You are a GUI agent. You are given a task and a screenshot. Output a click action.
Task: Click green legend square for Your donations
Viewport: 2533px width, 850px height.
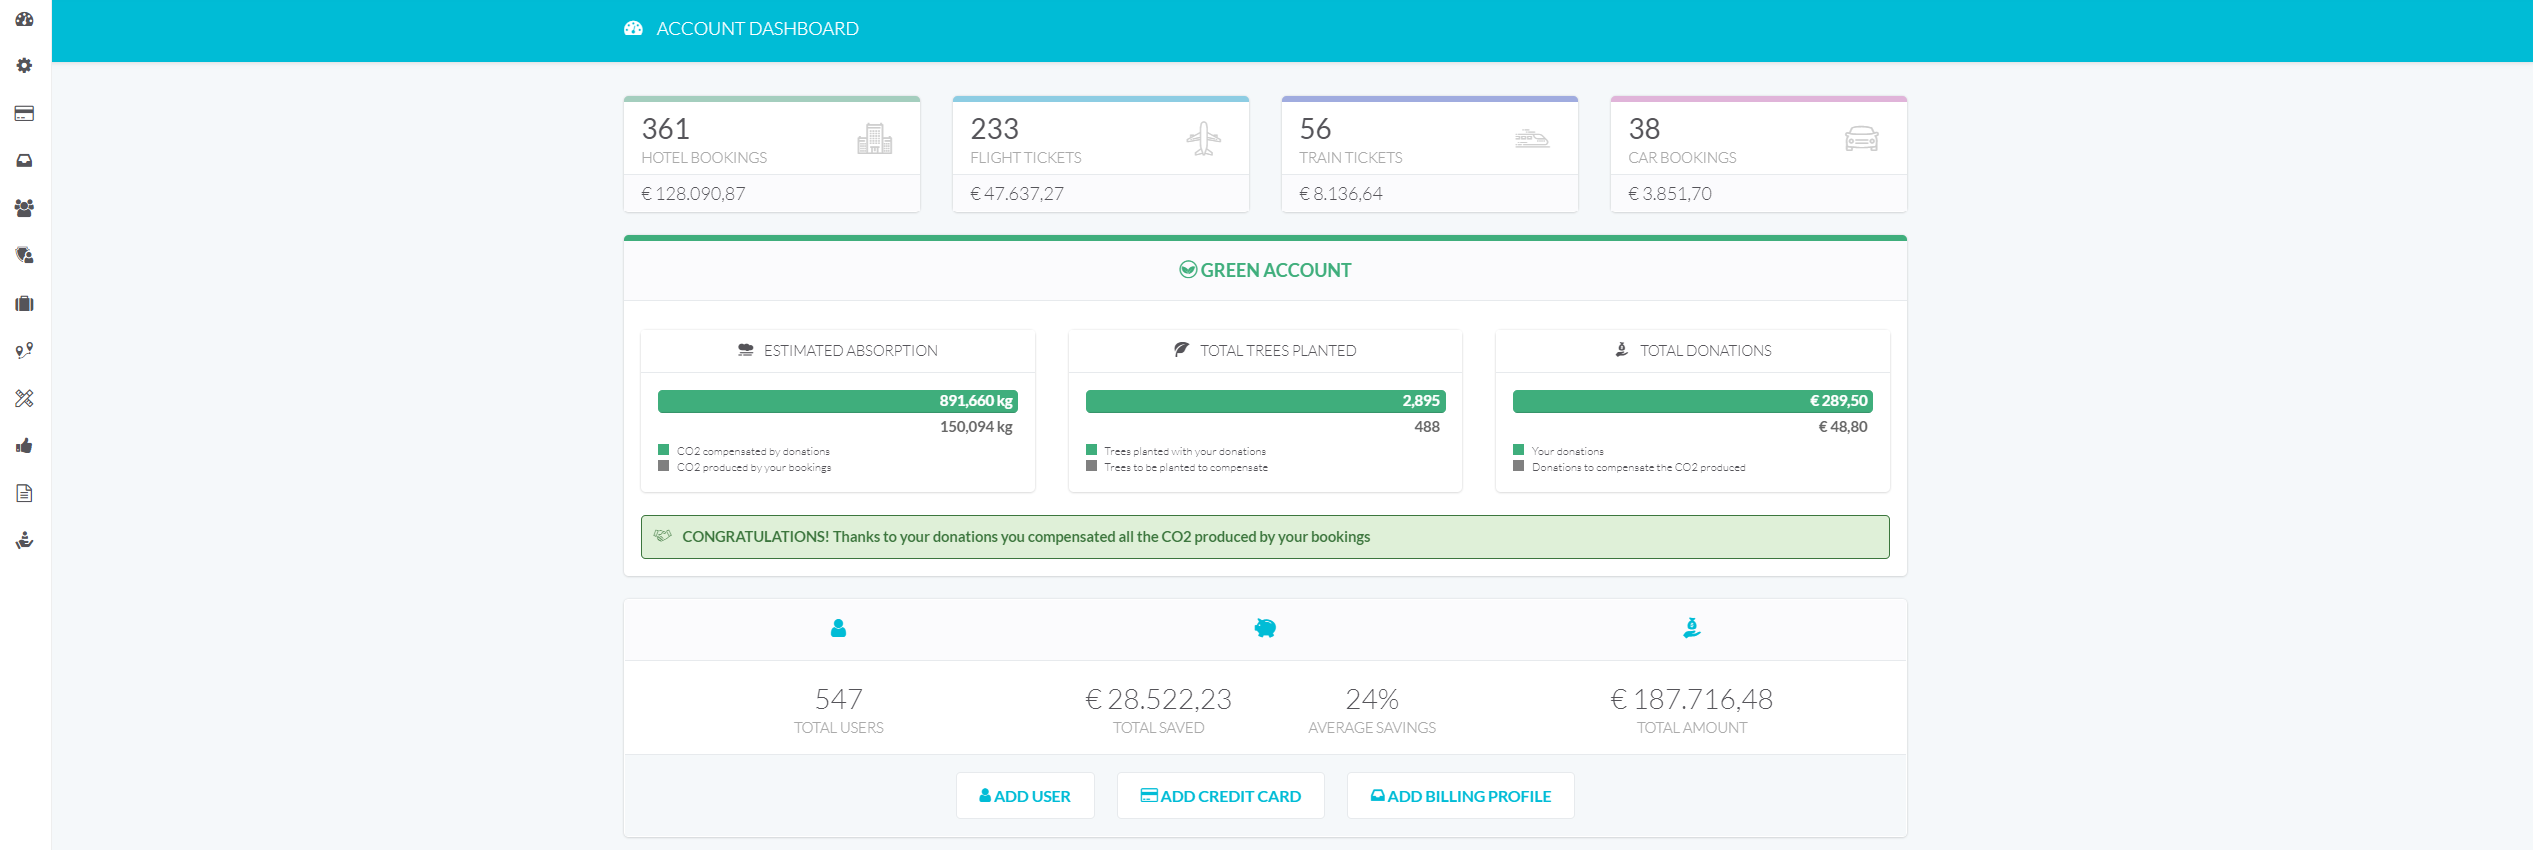1518,450
